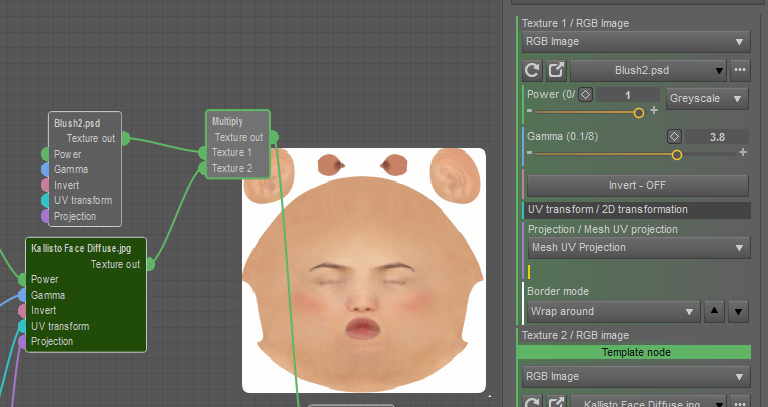768x407 pixels.
Task: Click the Texture 1 / RGB Image heading
Action: point(575,23)
